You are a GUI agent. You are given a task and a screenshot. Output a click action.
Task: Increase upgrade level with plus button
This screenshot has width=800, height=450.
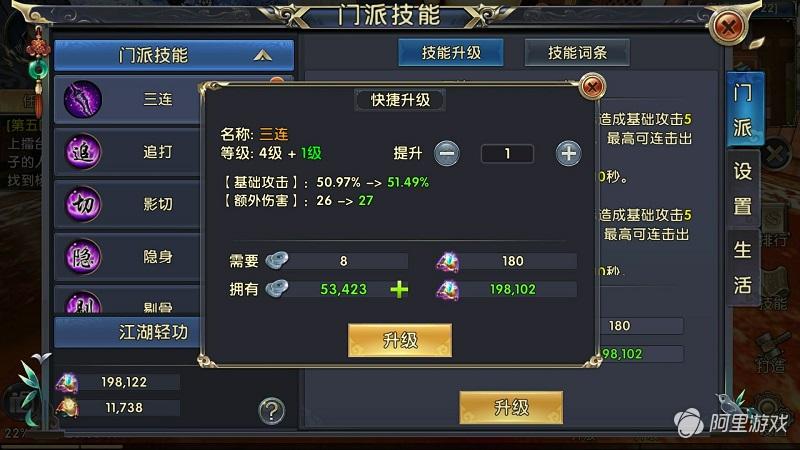click(x=568, y=153)
